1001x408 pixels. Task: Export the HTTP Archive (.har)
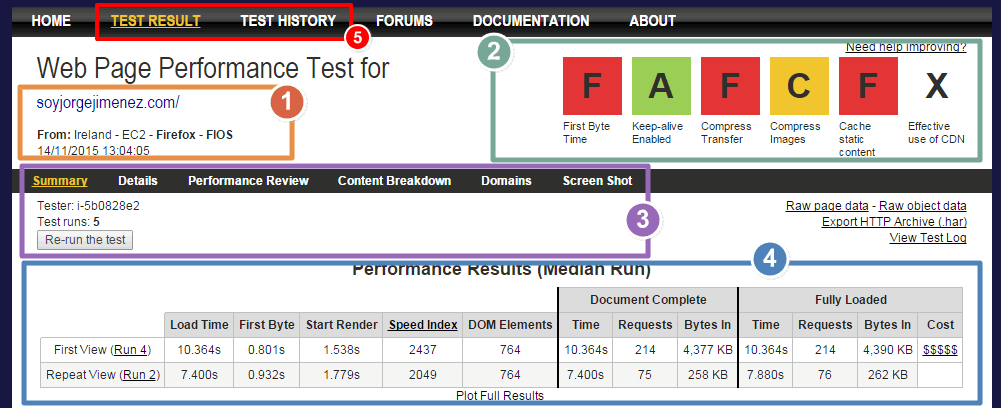894,222
